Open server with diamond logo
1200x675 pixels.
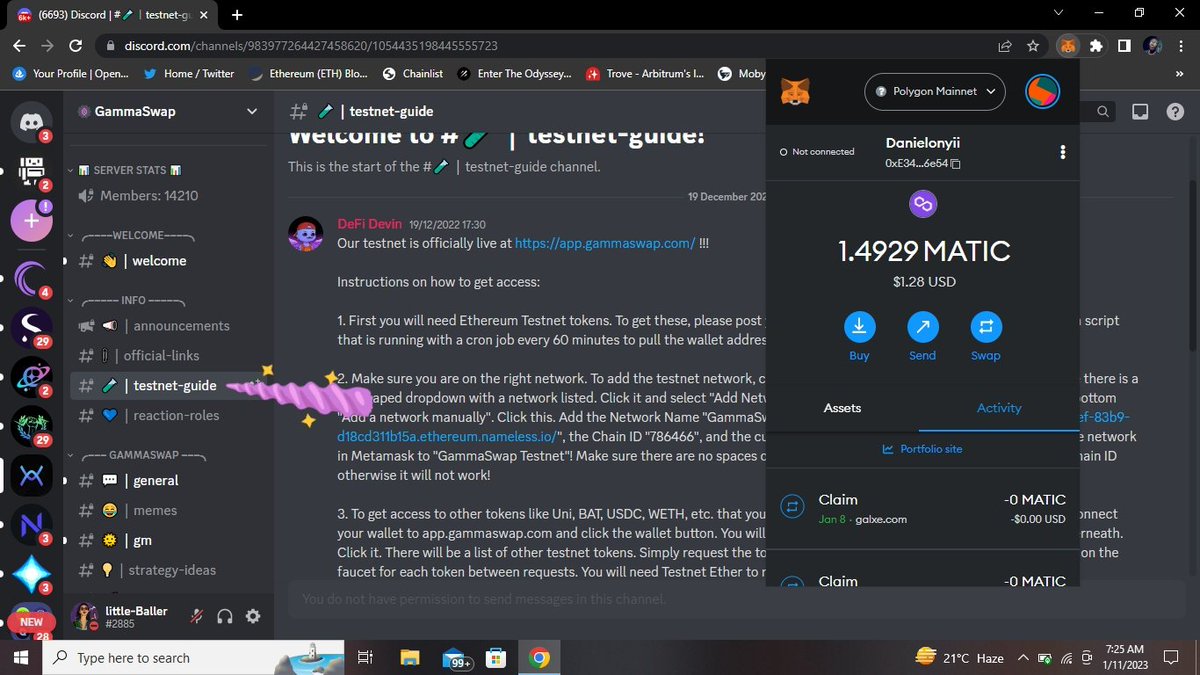point(30,573)
